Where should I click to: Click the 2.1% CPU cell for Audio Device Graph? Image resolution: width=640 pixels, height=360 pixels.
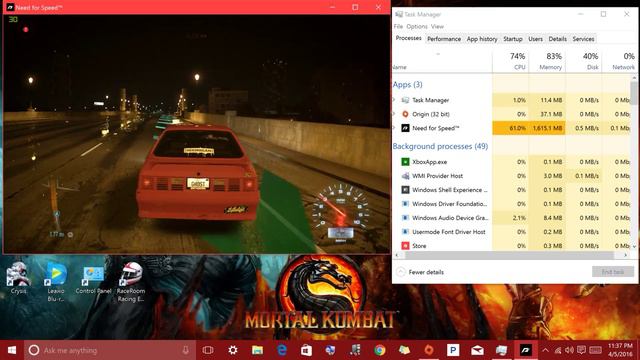pos(511,218)
